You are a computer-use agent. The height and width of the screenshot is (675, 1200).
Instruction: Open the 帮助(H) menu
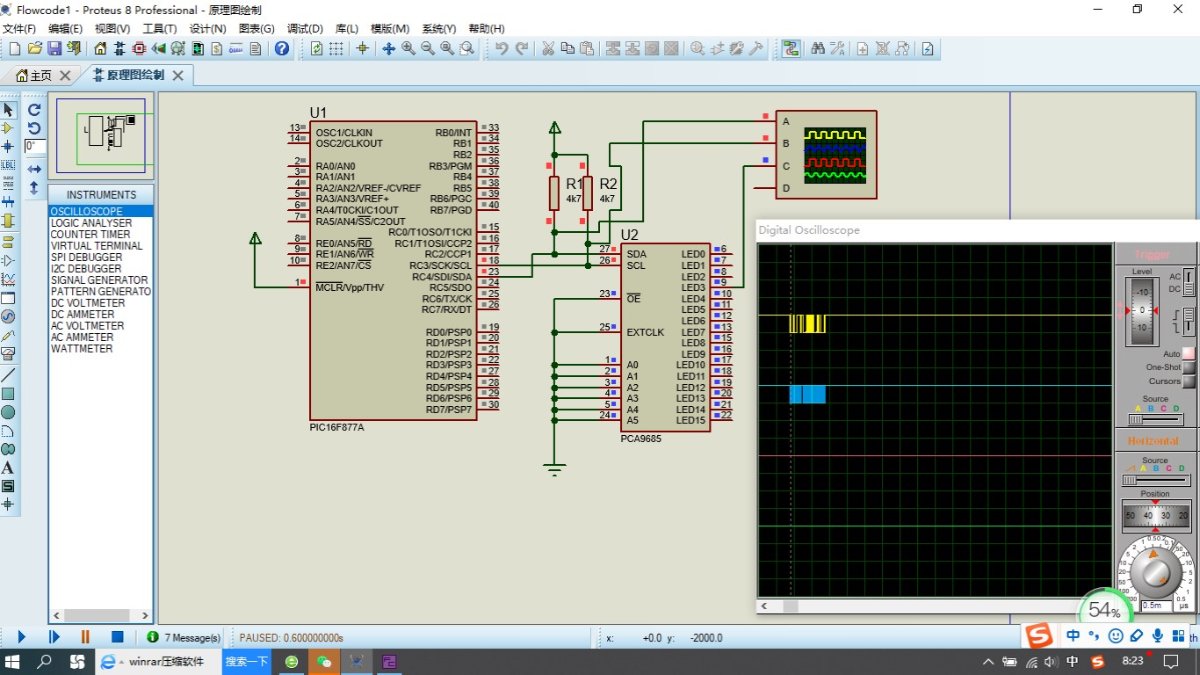tap(486, 29)
